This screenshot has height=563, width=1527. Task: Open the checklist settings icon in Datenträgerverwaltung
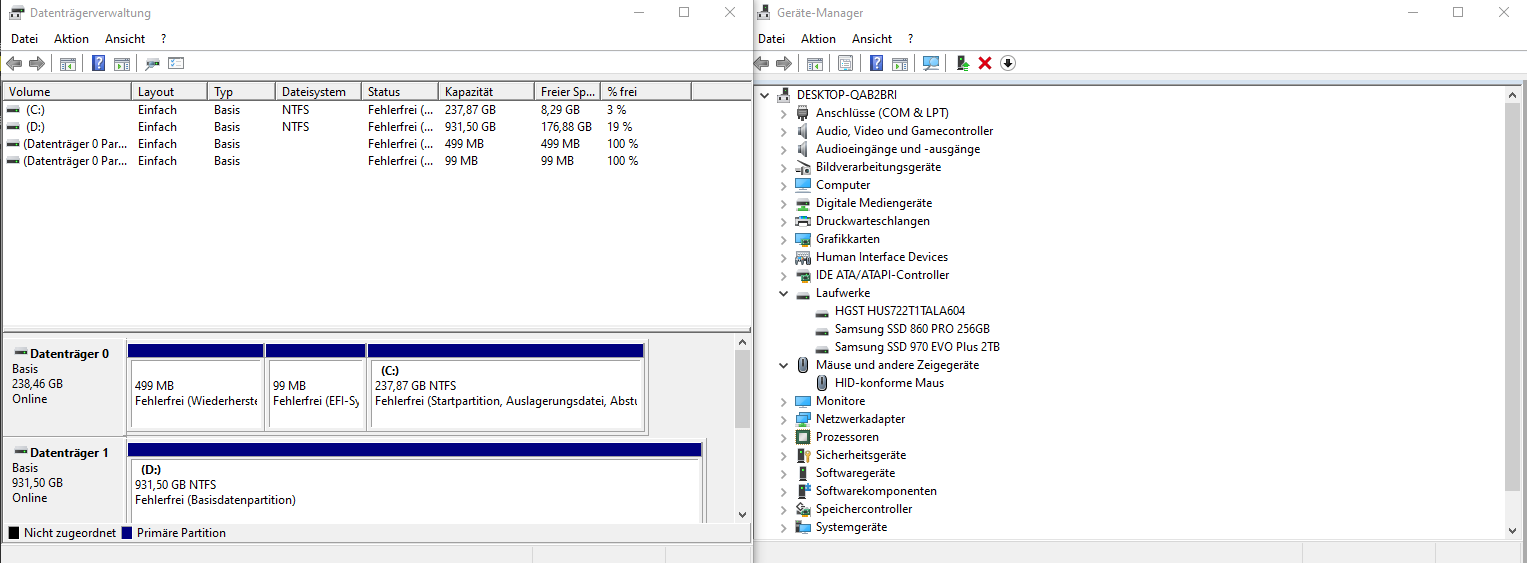[176, 63]
